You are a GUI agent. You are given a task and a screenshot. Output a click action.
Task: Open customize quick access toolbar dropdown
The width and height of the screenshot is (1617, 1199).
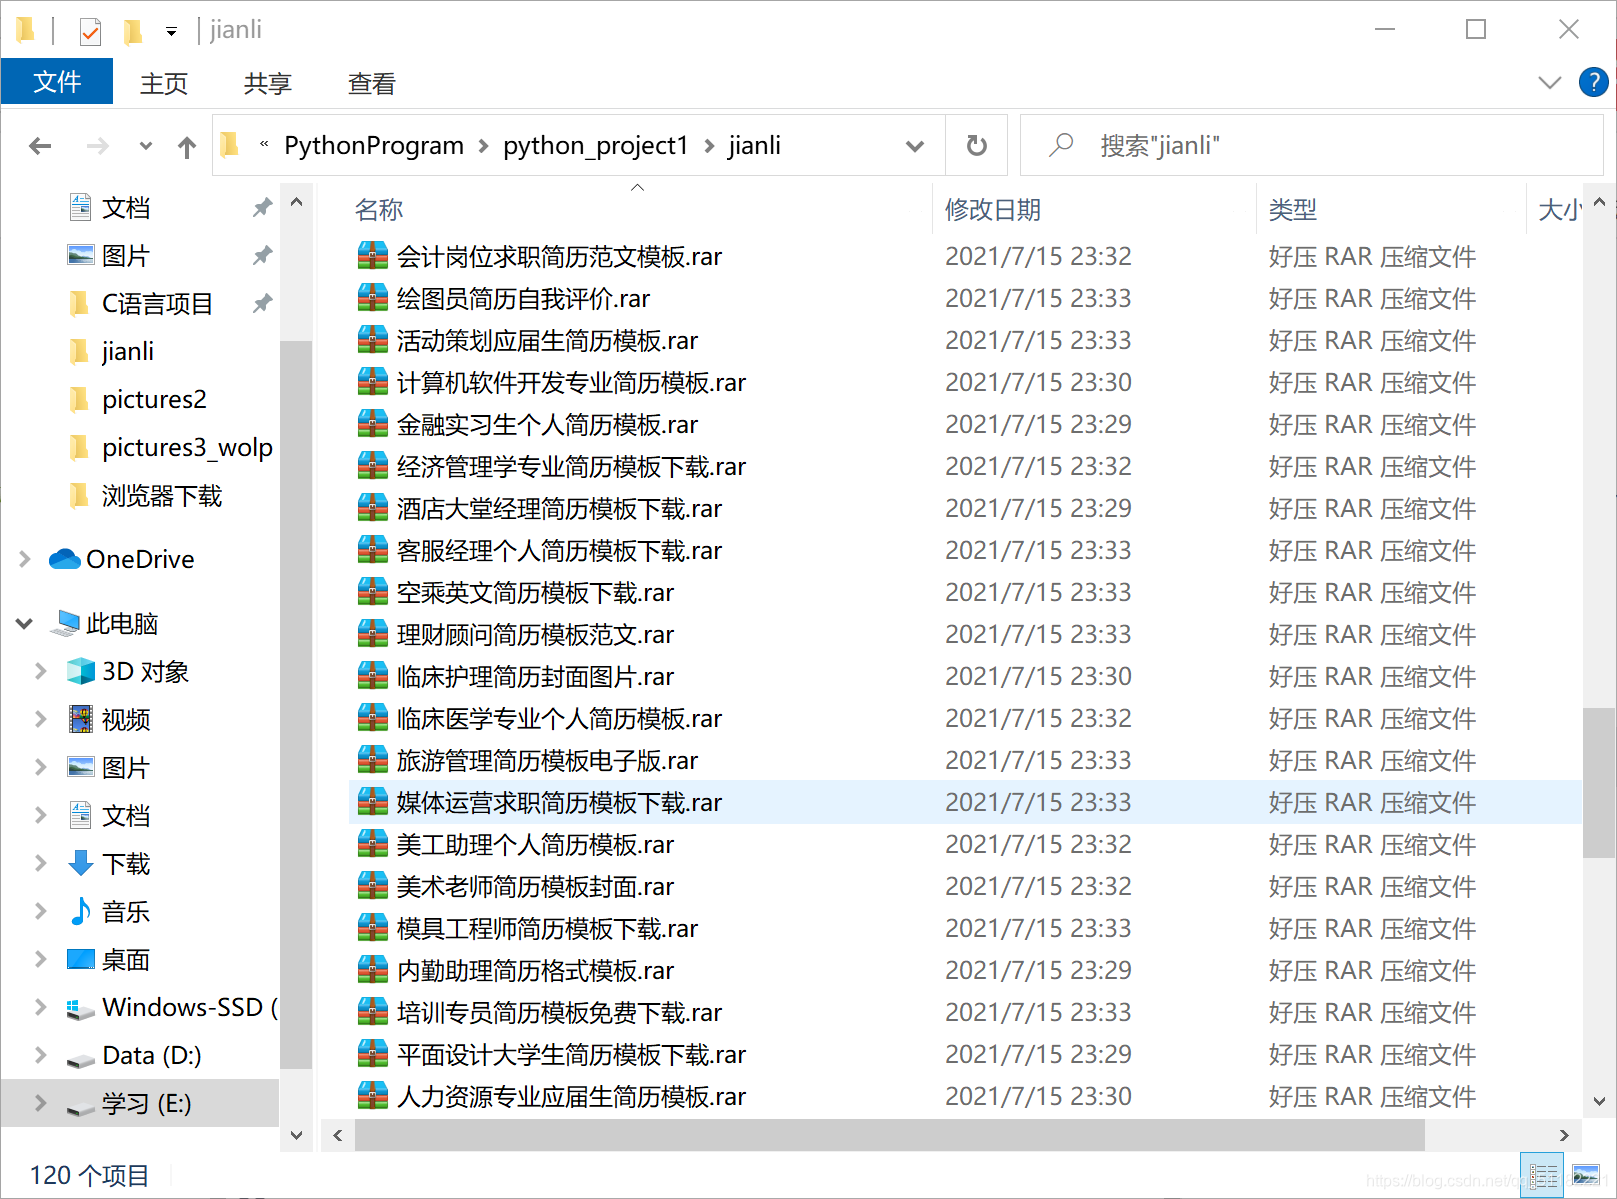pyautogui.click(x=172, y=31)
